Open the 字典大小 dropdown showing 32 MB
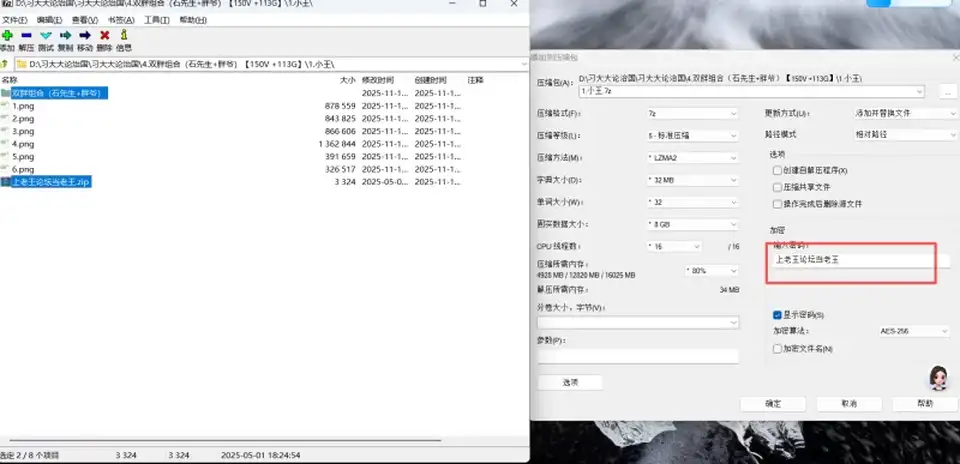 click(x=692, y=180)
